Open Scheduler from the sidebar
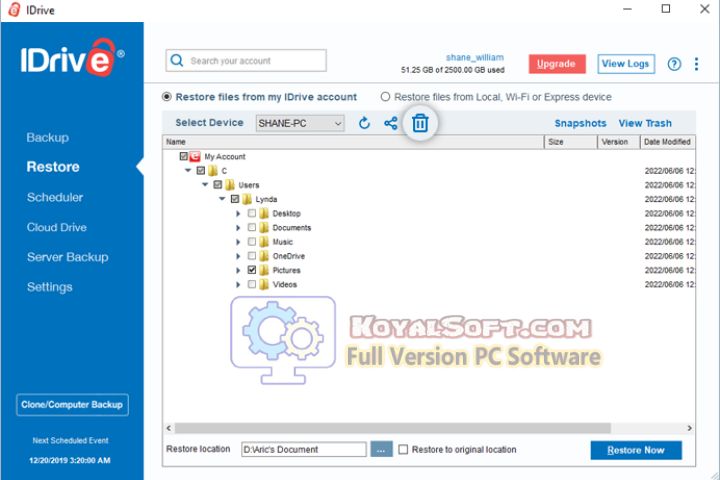This screenshot has height=480, width=720. point(55,198)
